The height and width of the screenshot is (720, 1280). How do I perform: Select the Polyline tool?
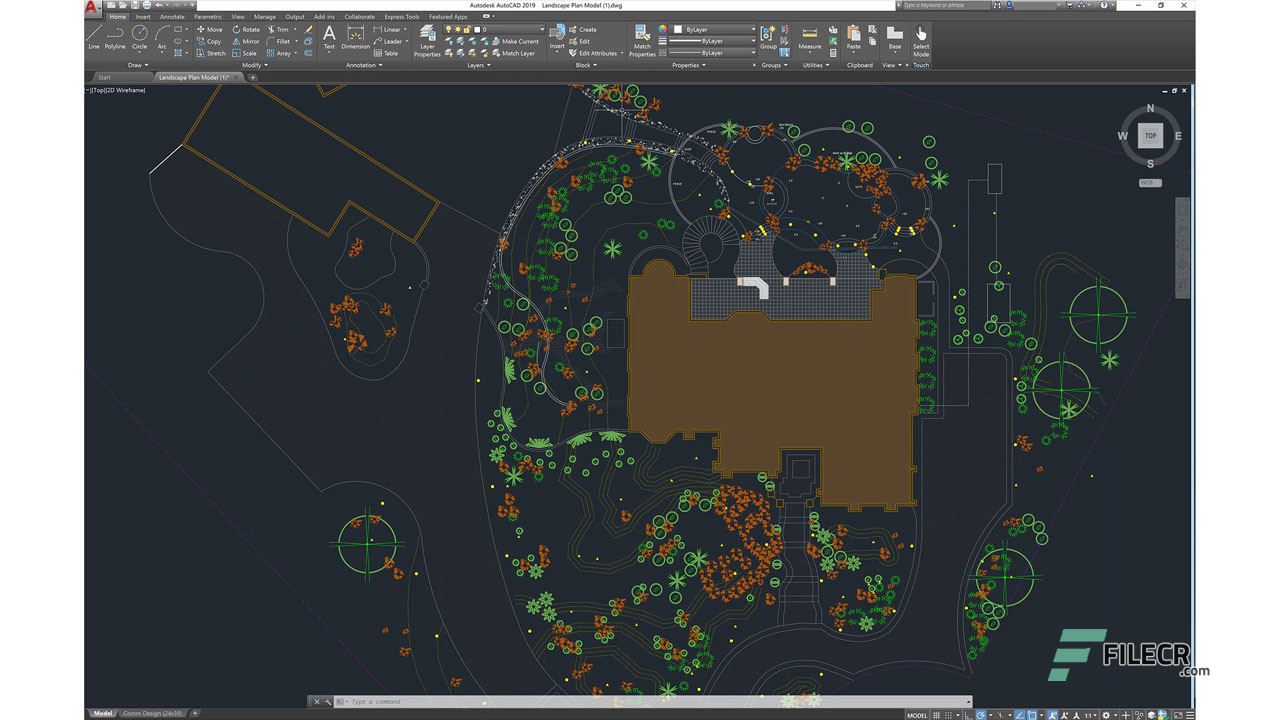[x=115, y=38]
